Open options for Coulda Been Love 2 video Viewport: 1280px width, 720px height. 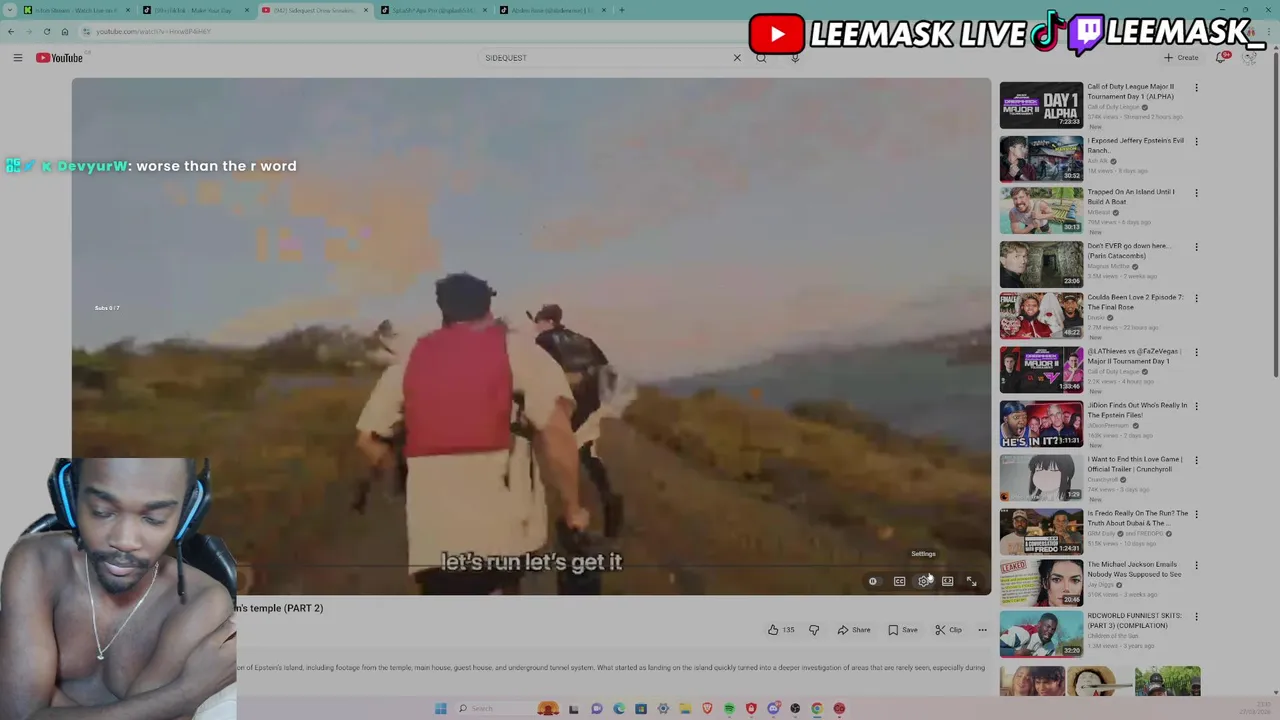click(x=1196, y=299)
